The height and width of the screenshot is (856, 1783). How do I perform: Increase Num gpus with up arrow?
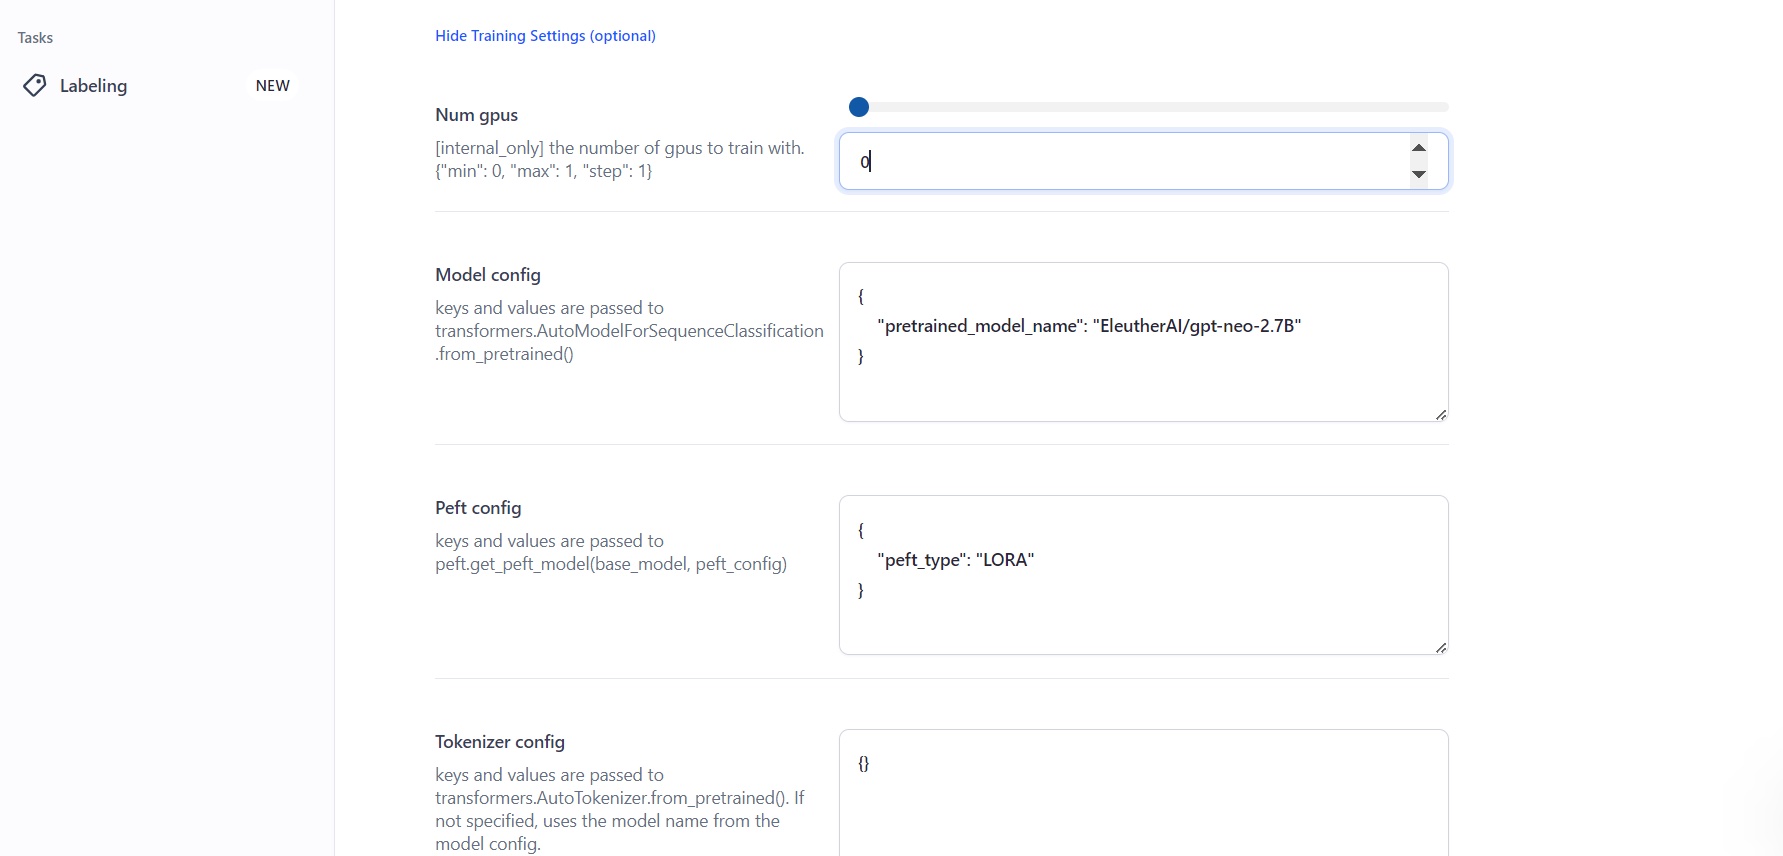click(1418, 148)
